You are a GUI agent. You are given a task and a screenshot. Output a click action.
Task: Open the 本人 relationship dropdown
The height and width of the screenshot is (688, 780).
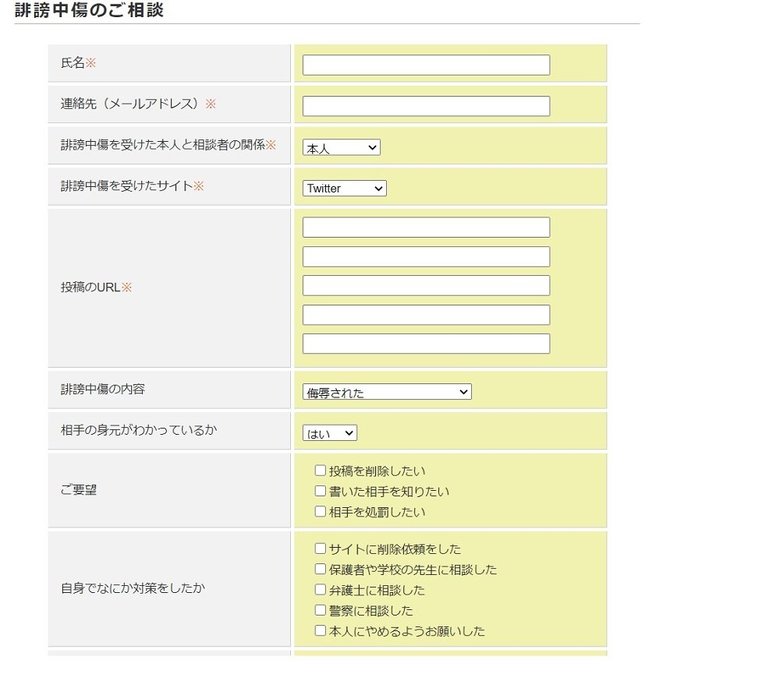click(x=341, y=148)
